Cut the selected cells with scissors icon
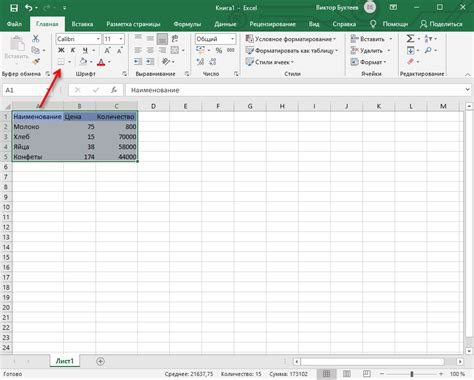The height and width of the screenshot is (380, 474). click(x=36, y=38)
